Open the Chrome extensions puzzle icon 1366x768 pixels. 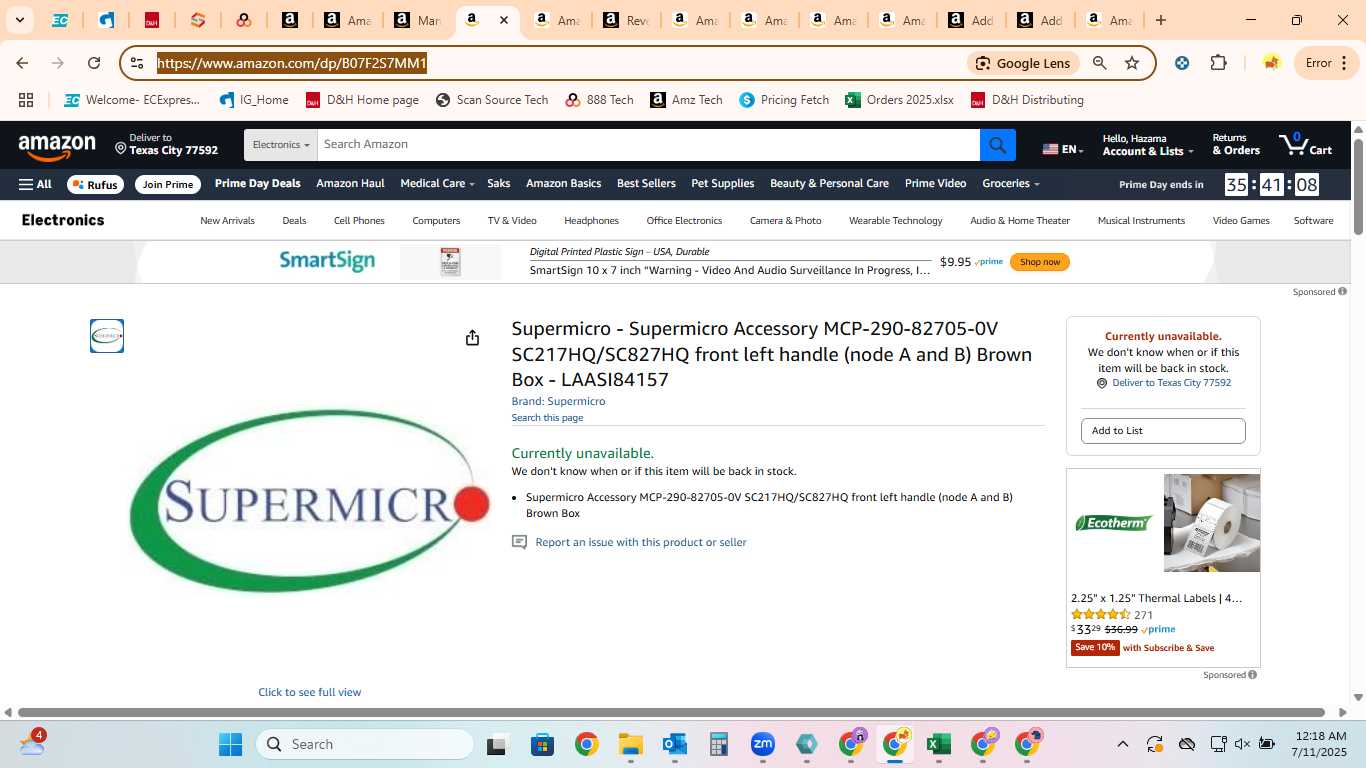pyautogui.click(x=1218, y=63)
